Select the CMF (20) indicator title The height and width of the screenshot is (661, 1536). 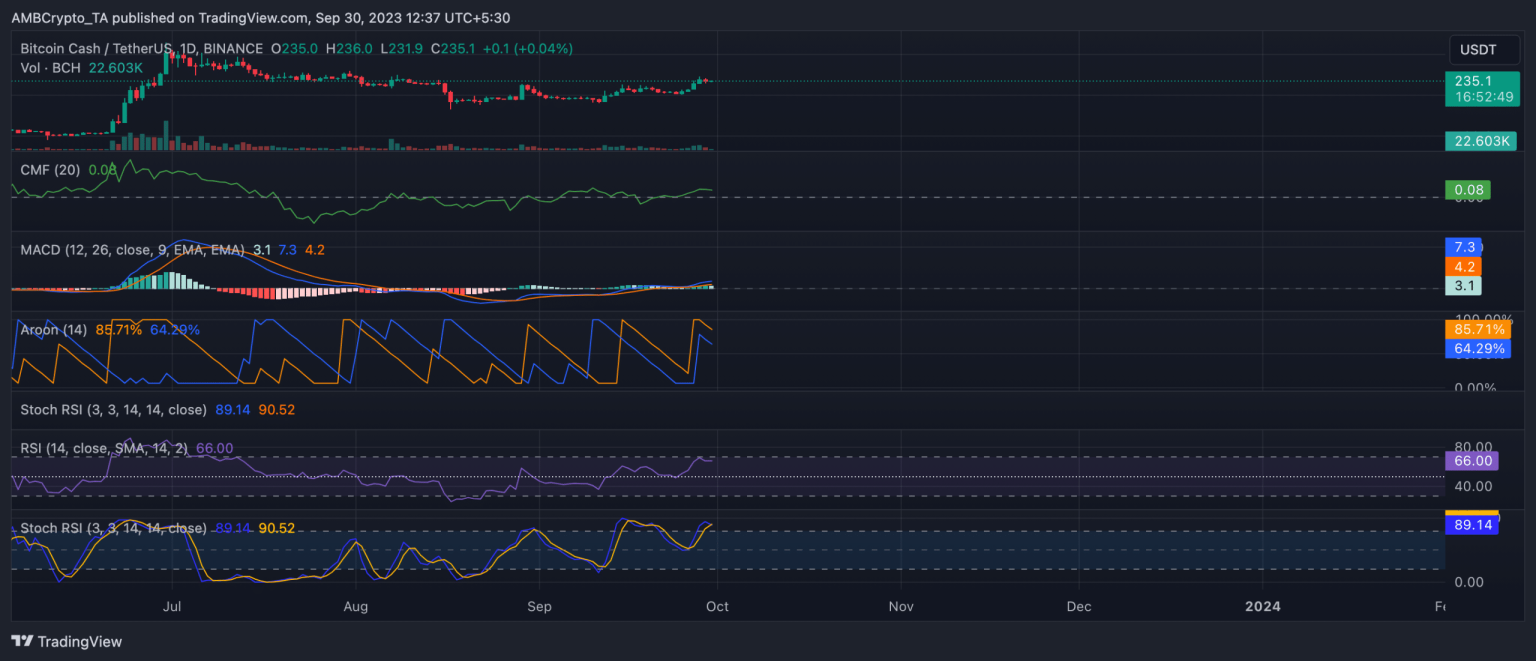(x=50, y=170)
